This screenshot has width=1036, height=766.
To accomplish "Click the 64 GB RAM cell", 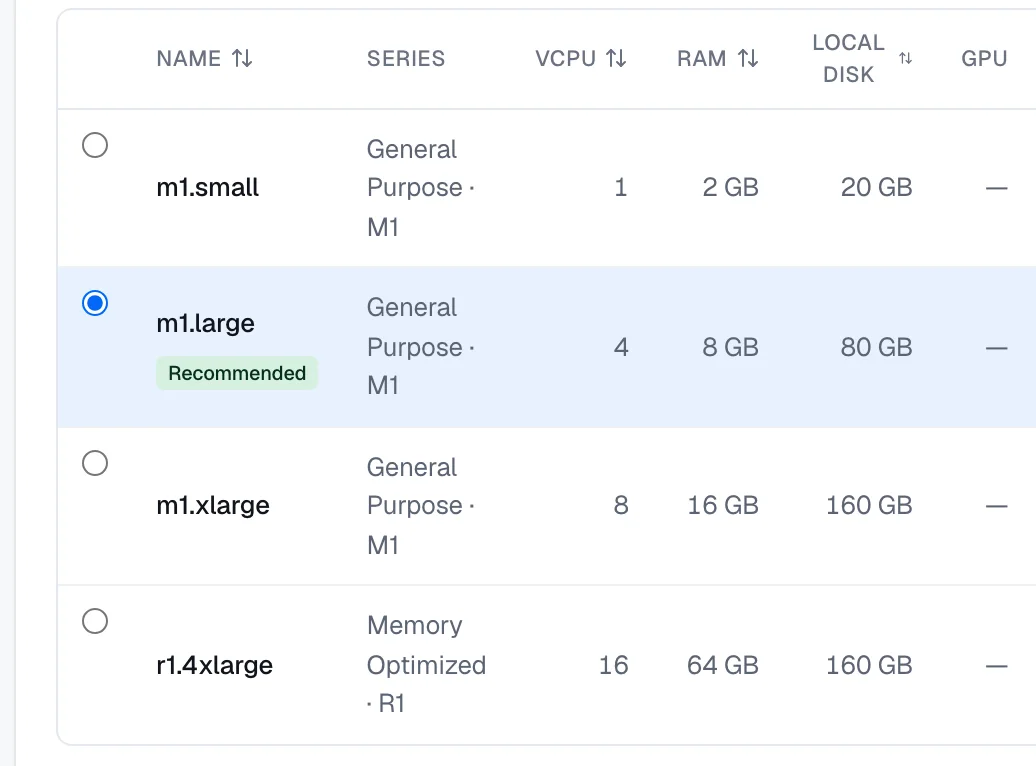I will tap(723, 665).
